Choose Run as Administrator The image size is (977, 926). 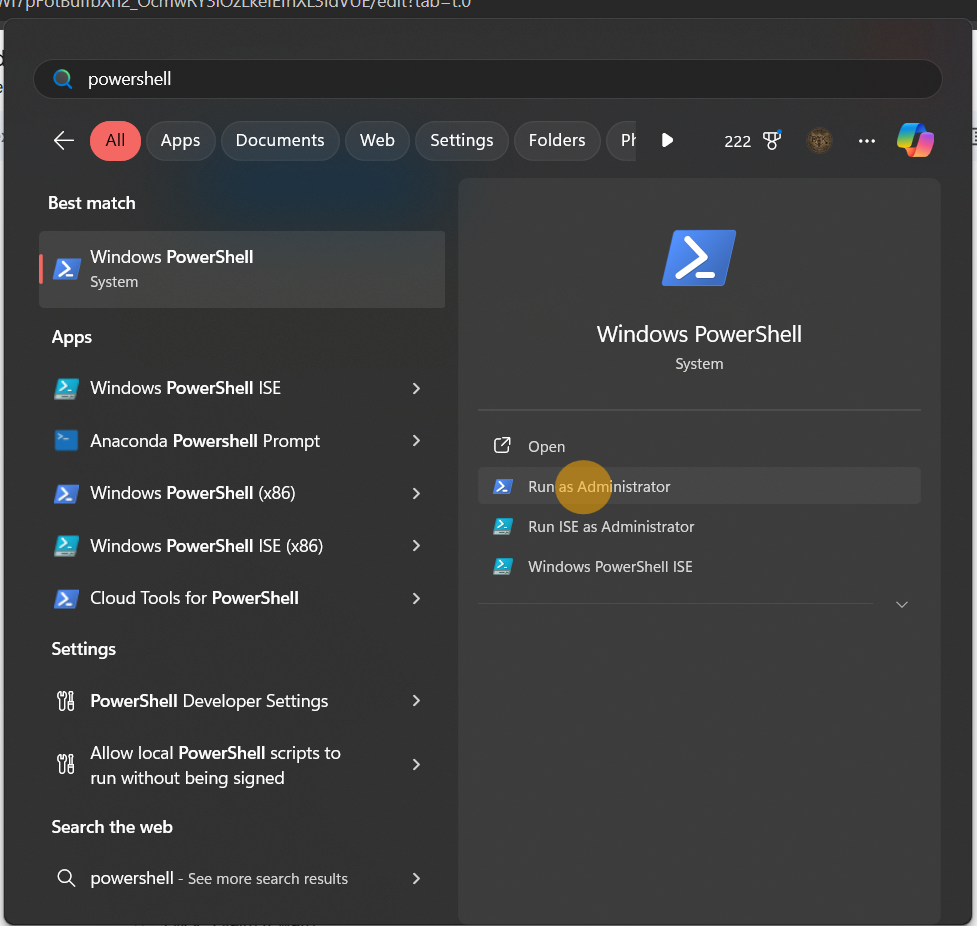click(x=699, y=486)
